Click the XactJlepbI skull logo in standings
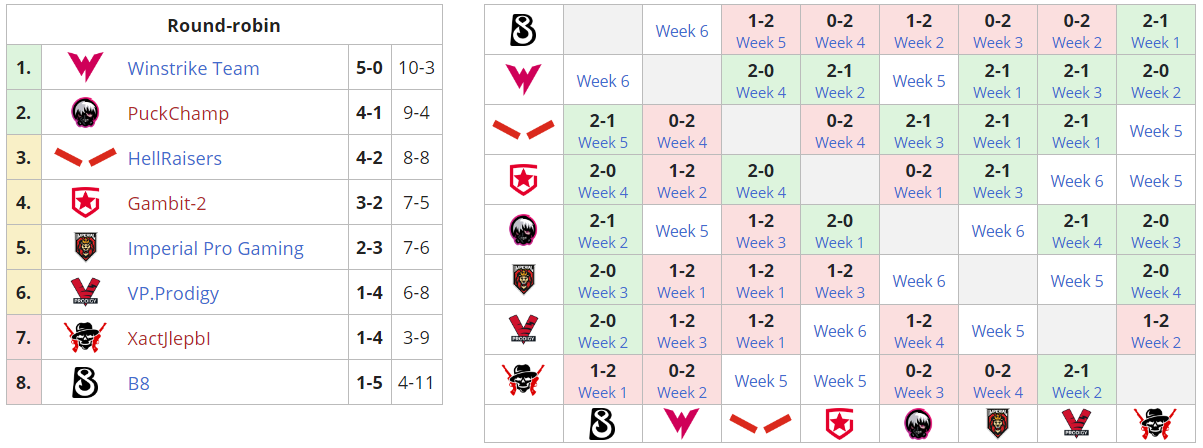This screenshot has height=448, width=1203. pos(85,338)
